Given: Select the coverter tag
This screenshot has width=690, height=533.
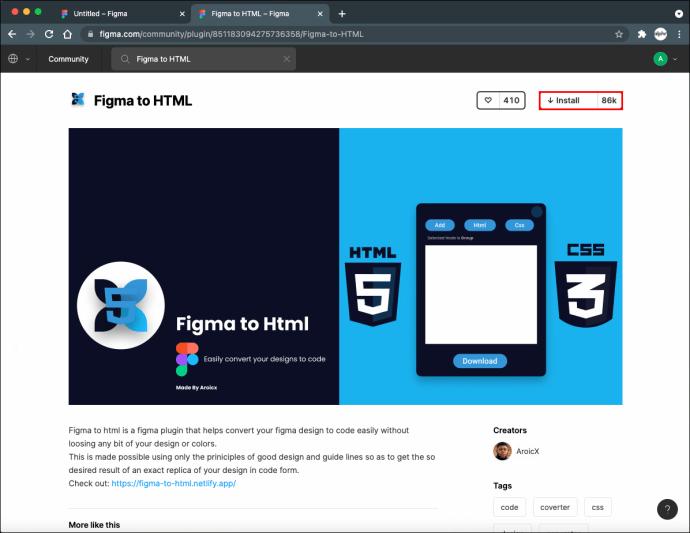Looking at the screenshot, I should click(555, 507).
